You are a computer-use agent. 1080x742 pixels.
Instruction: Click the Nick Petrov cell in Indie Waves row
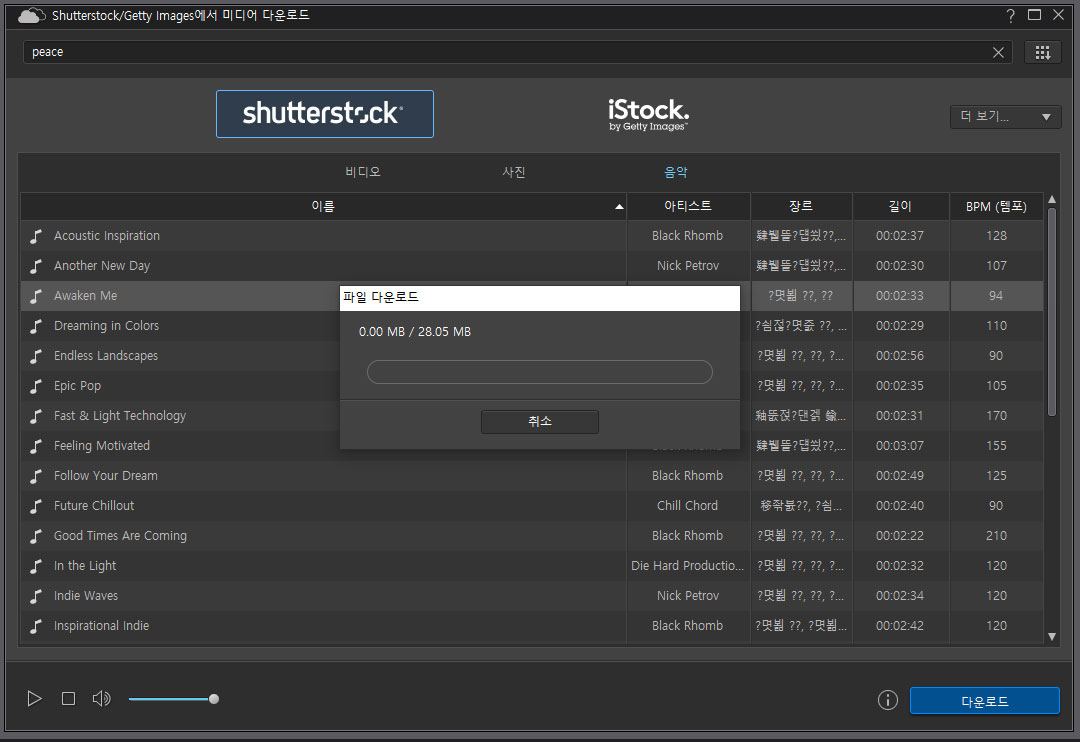pos(687,595)
